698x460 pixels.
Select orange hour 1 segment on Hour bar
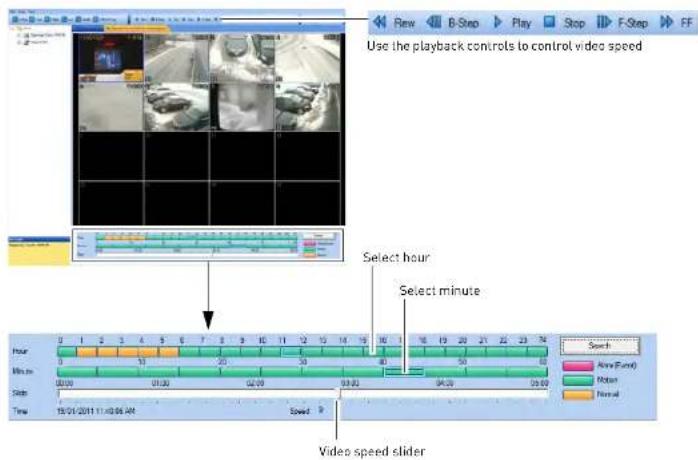(x=87, y=352)
